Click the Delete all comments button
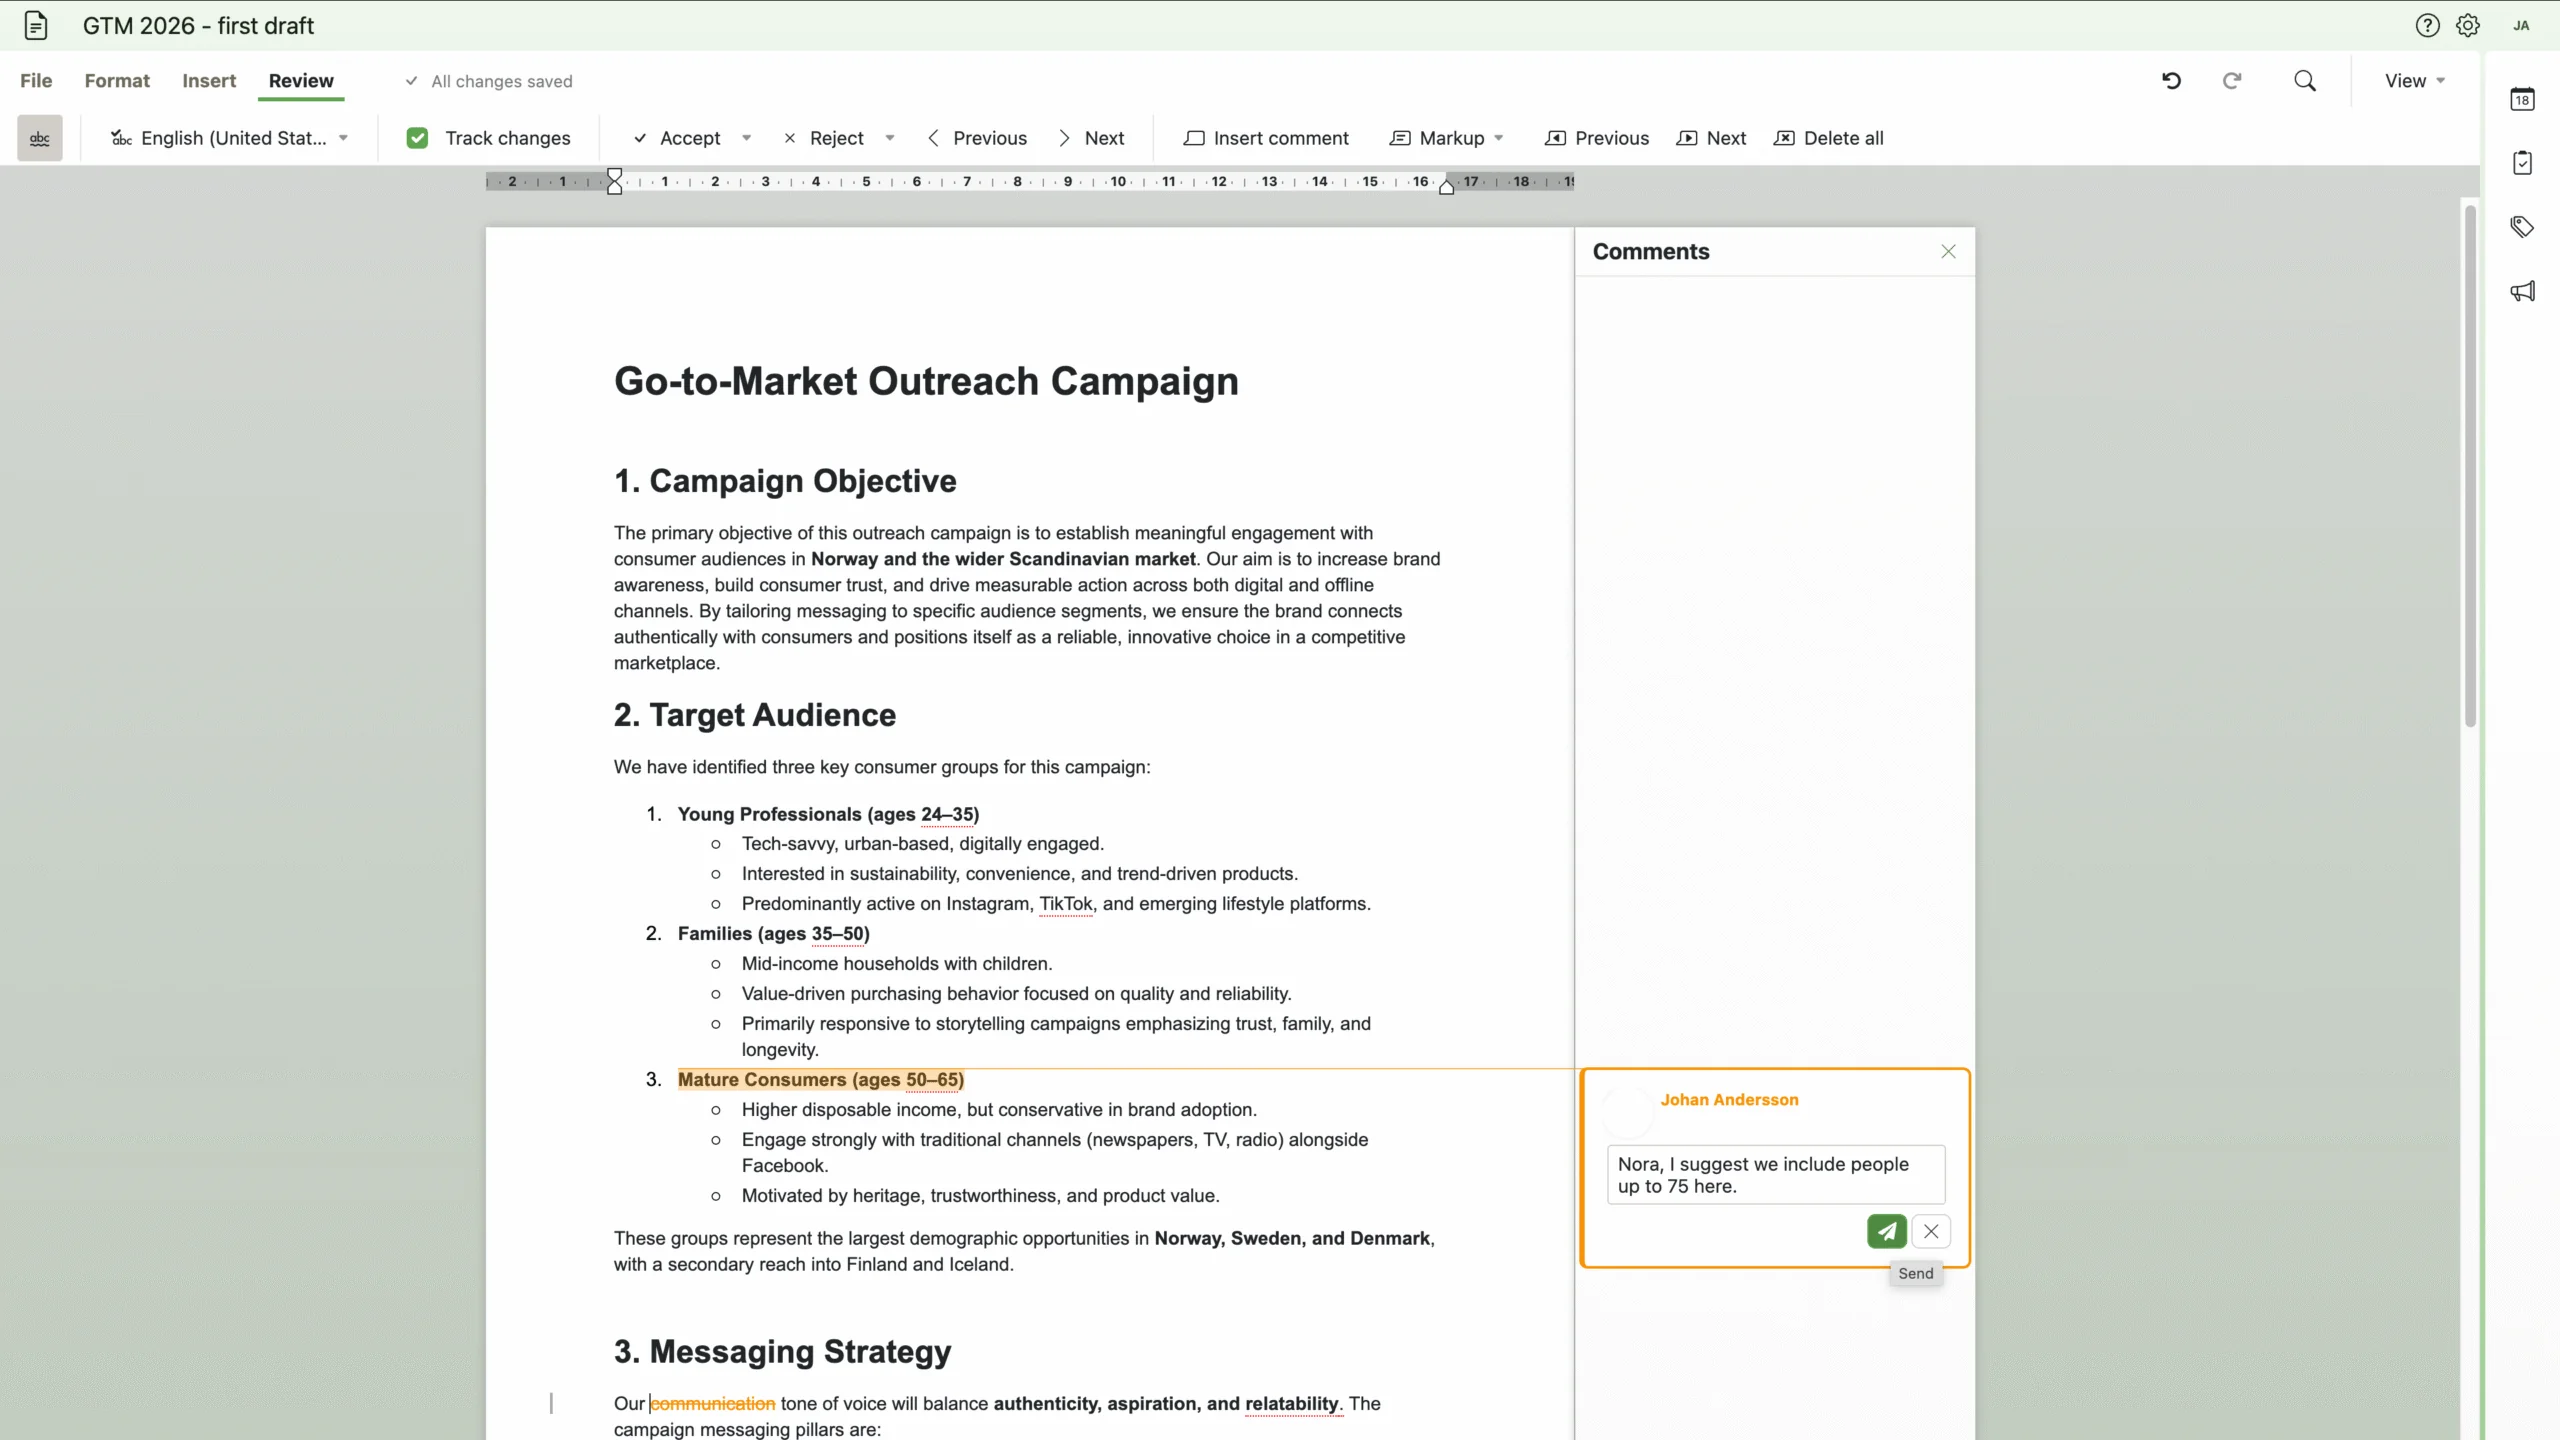This screenshot has height=1440, width=2560. (x=1829, y=138)
